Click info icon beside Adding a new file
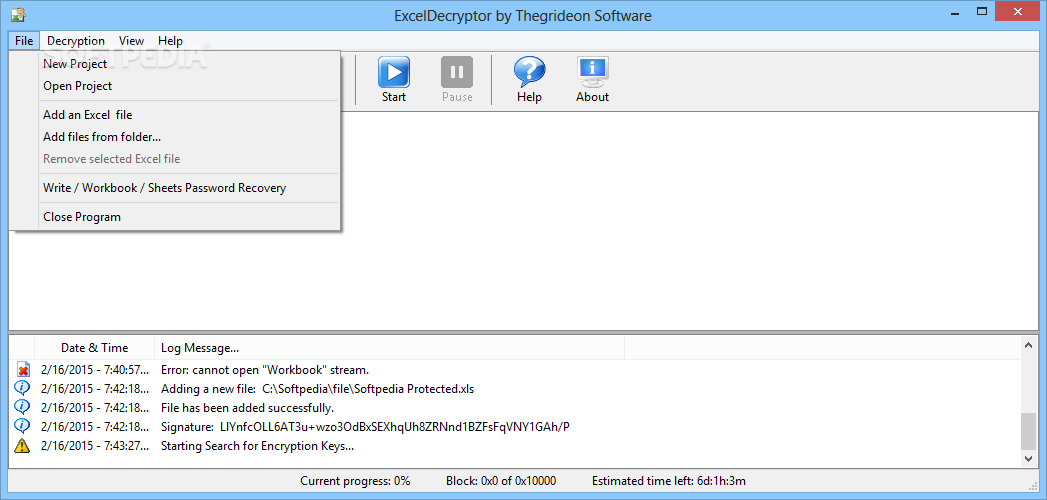 [x=22, y=388]
